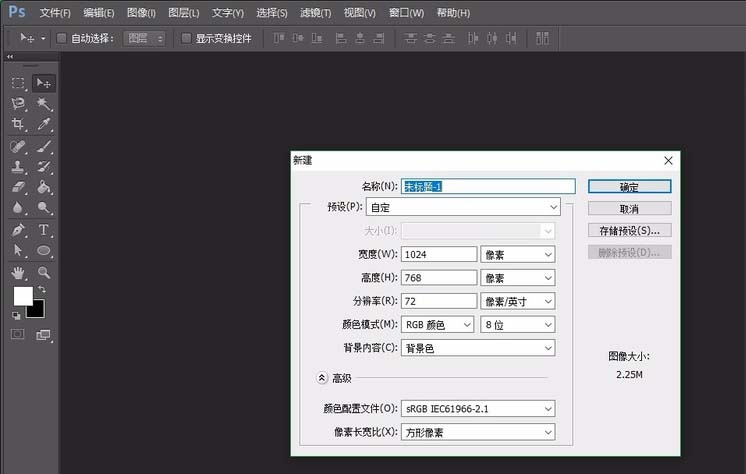Open the resolution unit 像素/英寸 dropdown
The image size is (746, 474).
518,301
